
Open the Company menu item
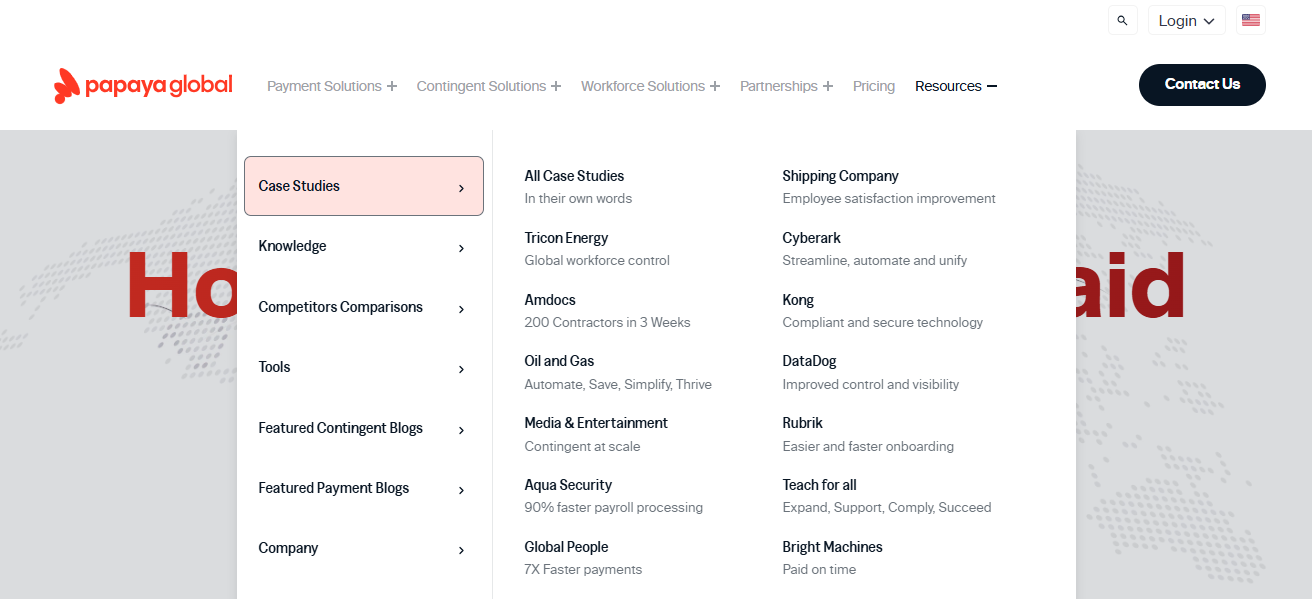point(288,548)
